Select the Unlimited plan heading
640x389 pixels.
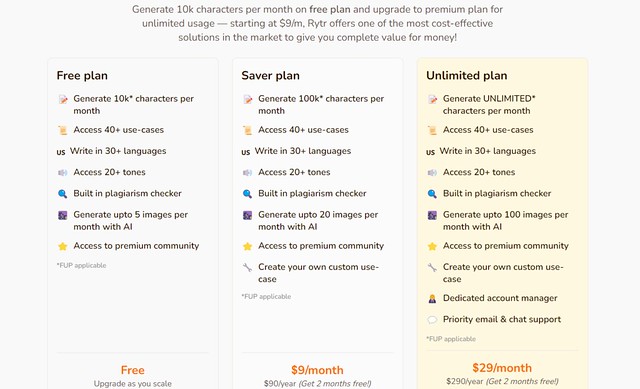tap(467, 76)
